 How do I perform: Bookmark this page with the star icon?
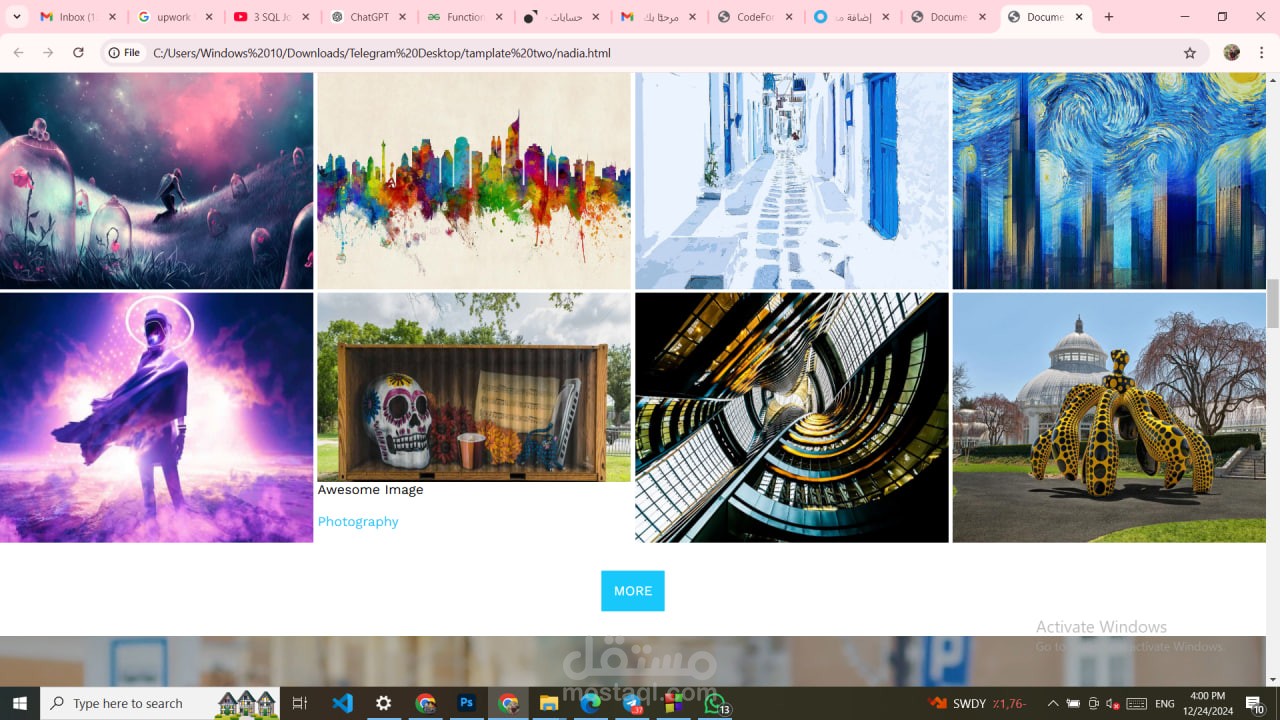pyautogui.click(x=1190, y=53)
